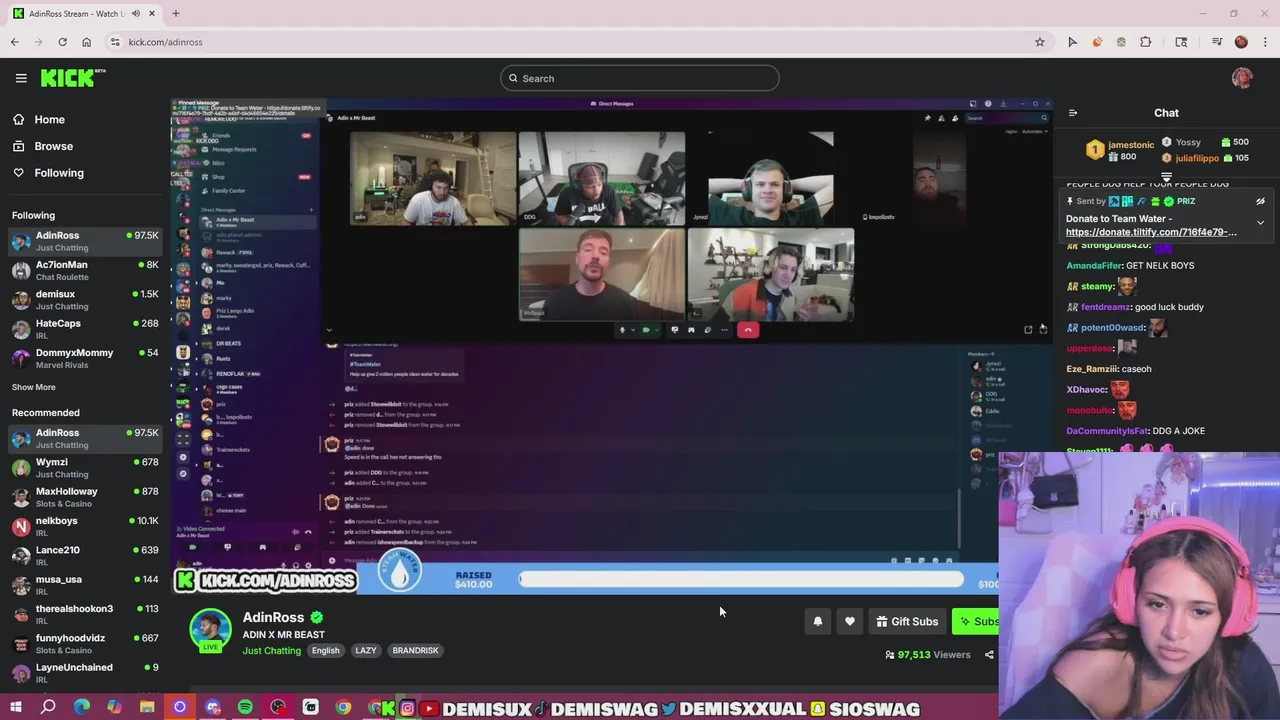Screen dimensions: 1280x720
Task: Go to Browse in the sidebar
Action: 43,146
